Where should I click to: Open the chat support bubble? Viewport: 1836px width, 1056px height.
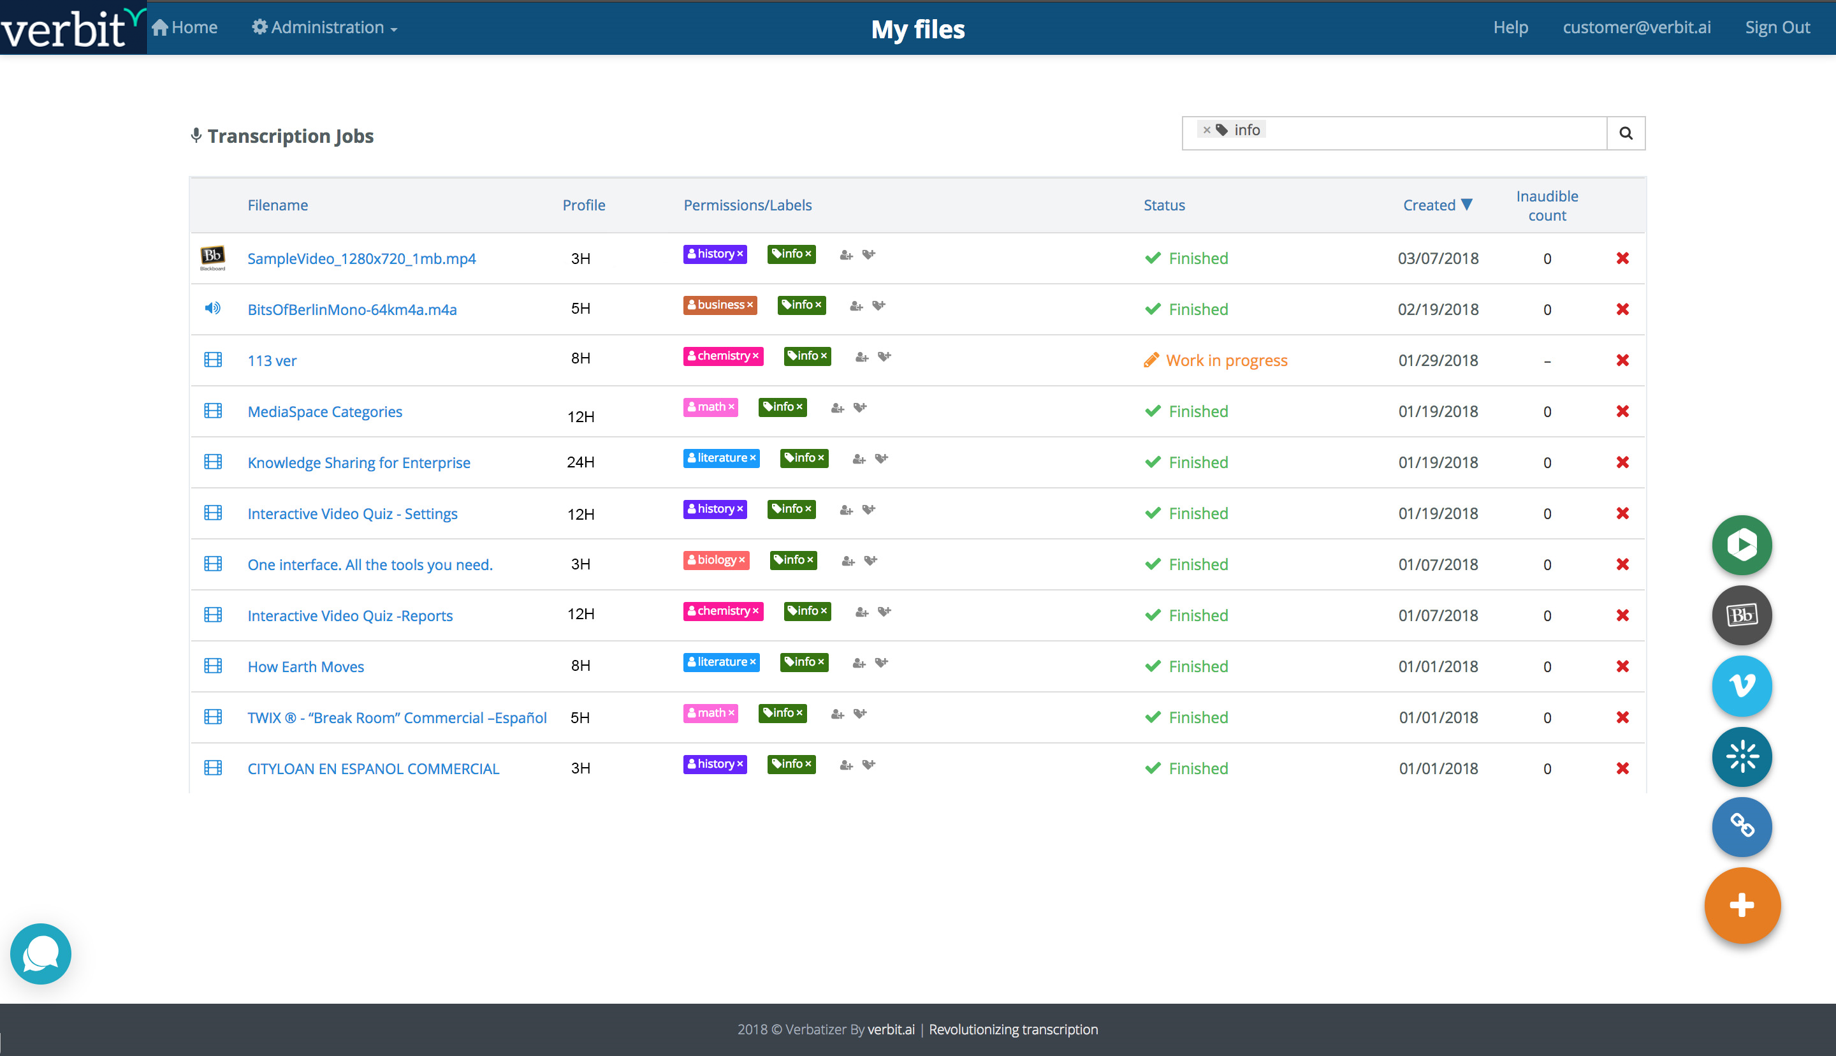[41, 954]
